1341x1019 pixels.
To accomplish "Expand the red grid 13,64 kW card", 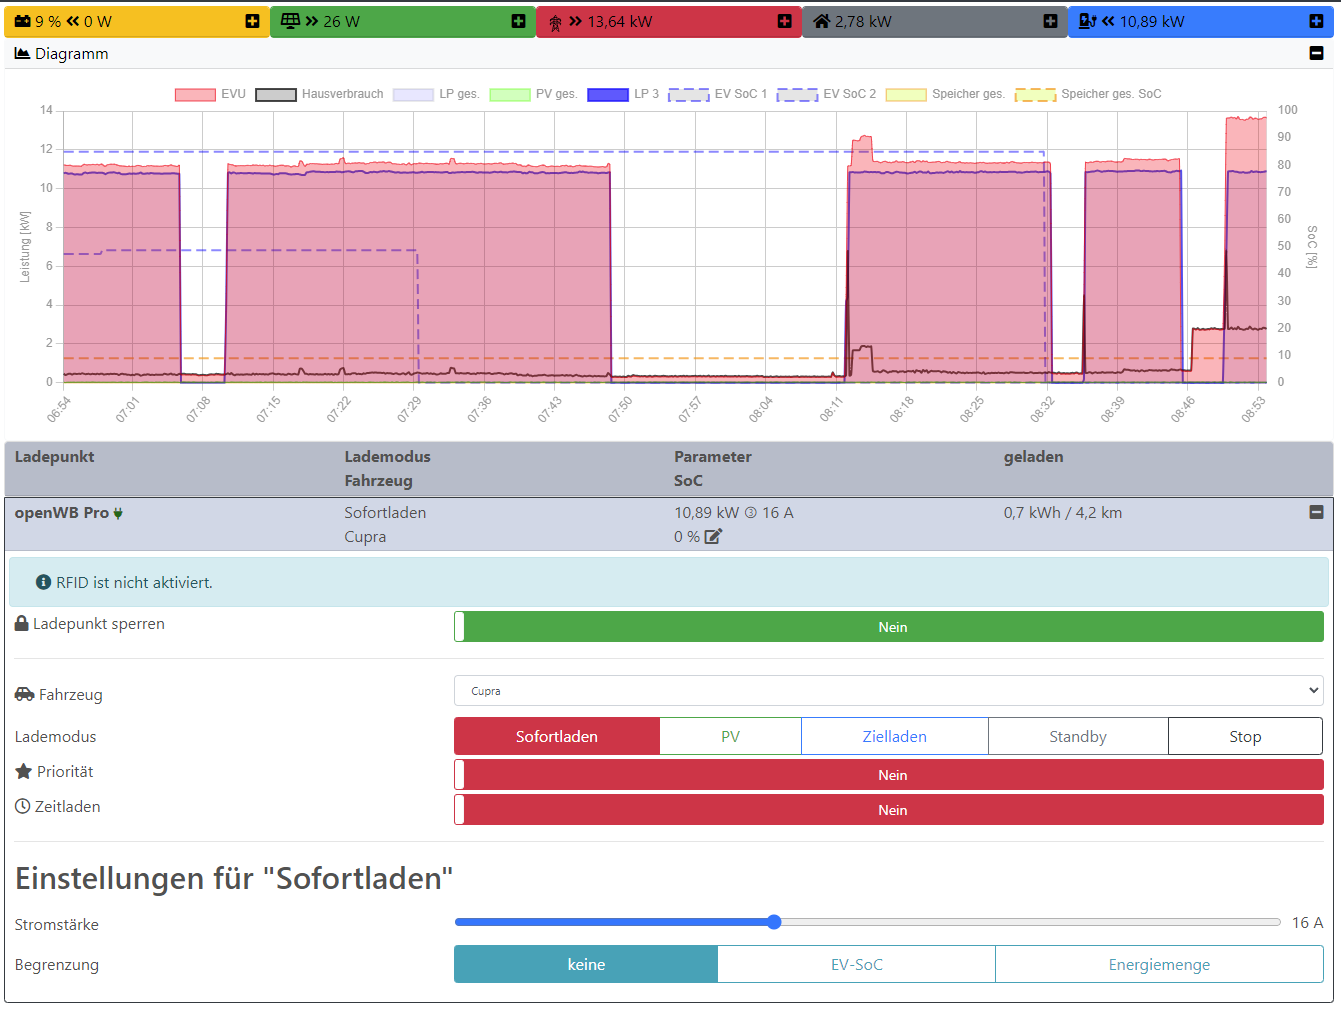I will coord(784,21).
